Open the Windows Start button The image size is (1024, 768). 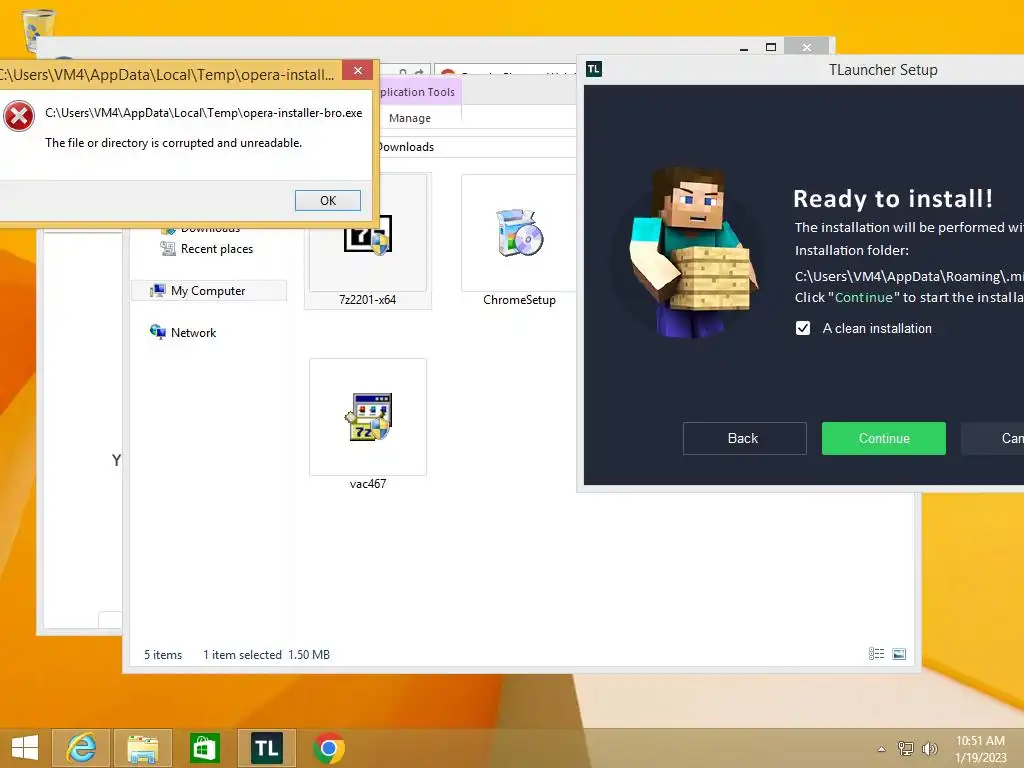pyautogui.click(x=25, y=748)
